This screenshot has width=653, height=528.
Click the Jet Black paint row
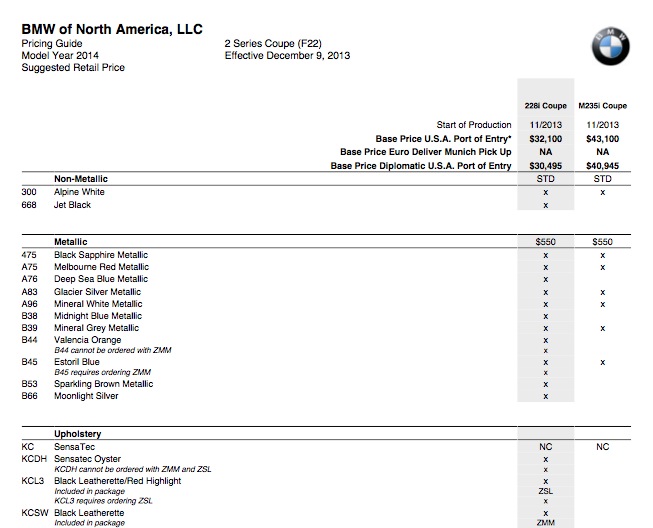(72, 205)
